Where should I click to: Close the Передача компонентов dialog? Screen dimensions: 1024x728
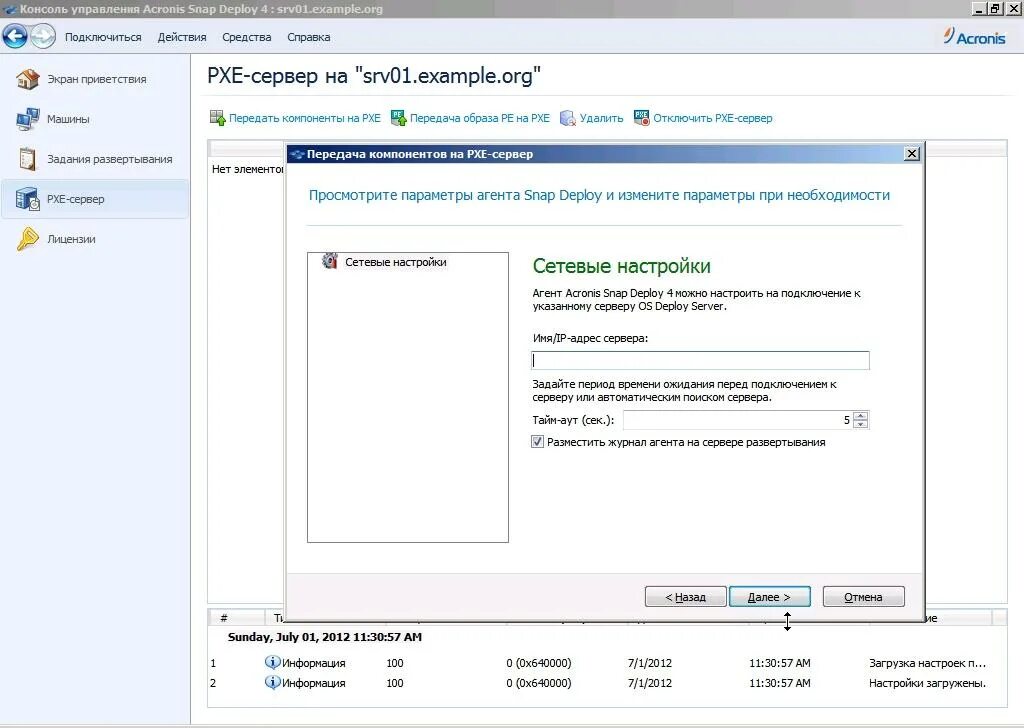pyautogui.click(x=912, y=153)
